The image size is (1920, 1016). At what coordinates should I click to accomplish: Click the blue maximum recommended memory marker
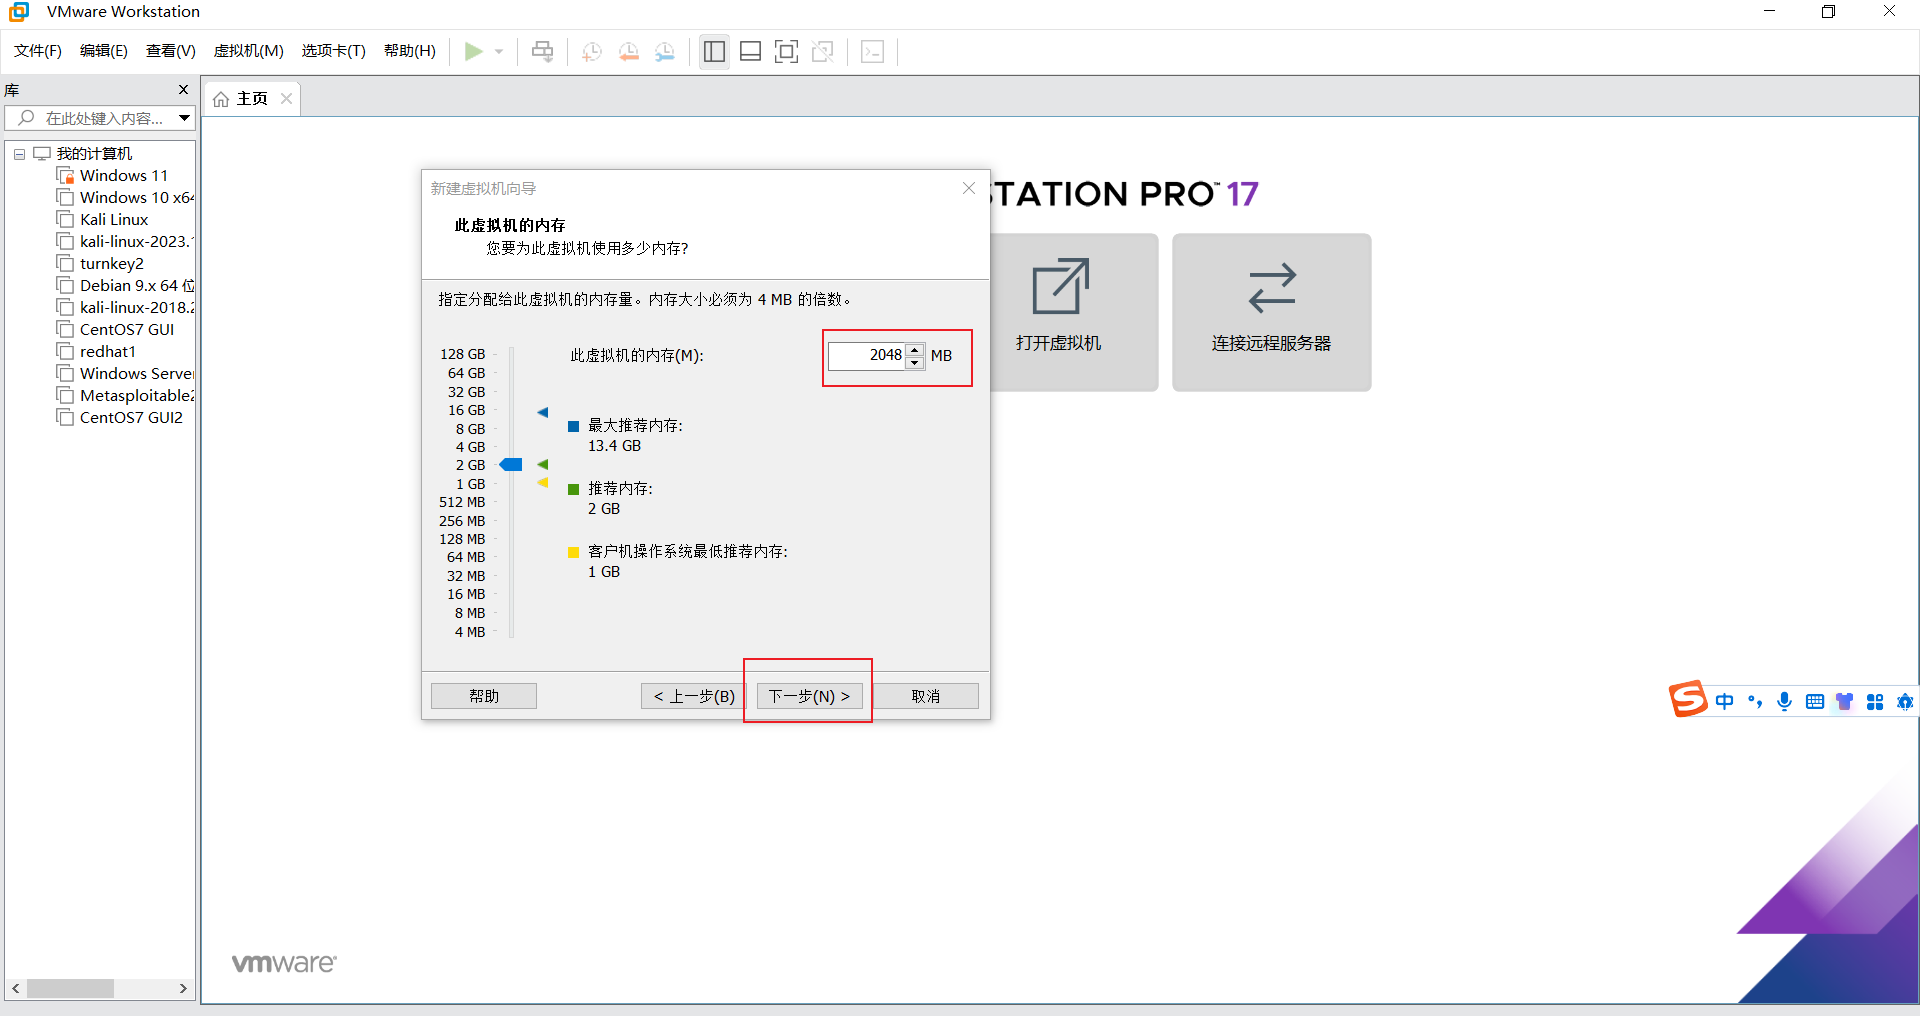click(x=543, y=412)
